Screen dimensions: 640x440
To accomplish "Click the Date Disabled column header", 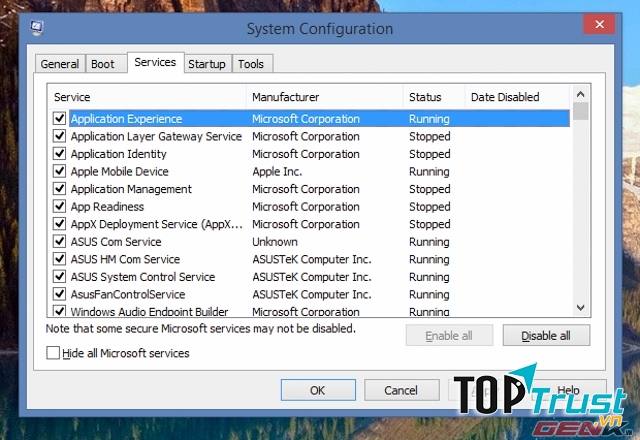I will point(515,97).
